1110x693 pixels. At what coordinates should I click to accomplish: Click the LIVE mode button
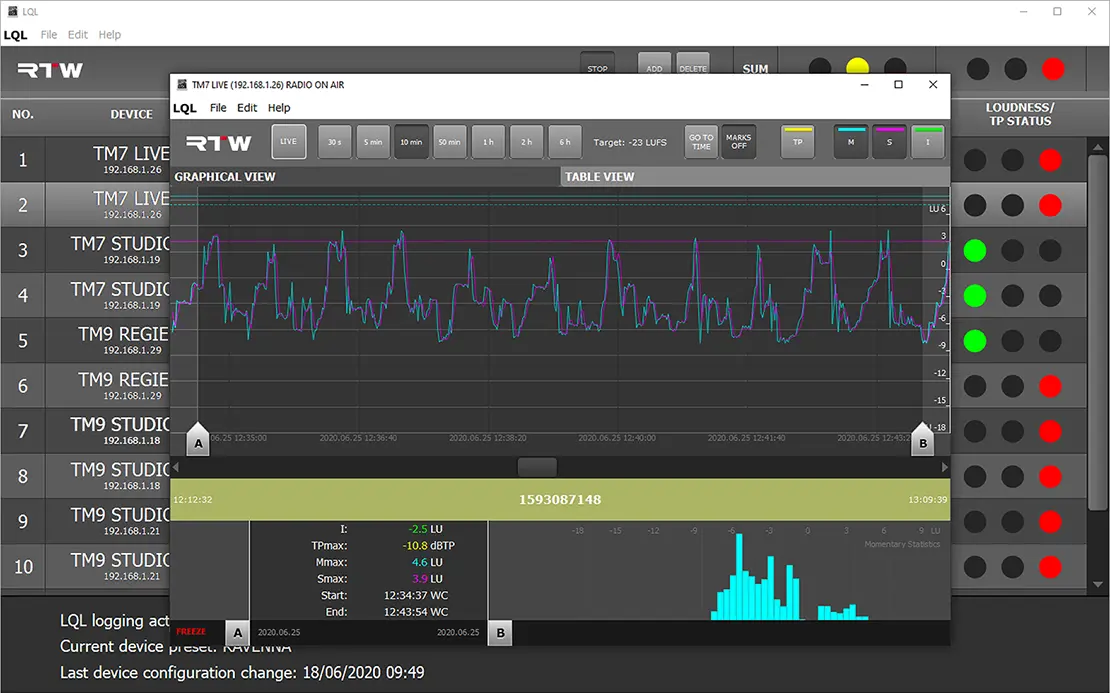pyautogui.click(x=289, y=142)
